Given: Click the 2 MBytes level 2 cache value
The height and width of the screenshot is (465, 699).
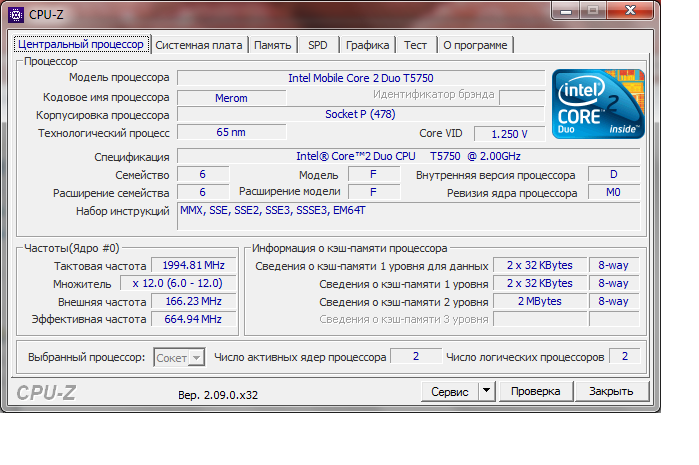Looking at the screenshot, I should click(540, 301).
